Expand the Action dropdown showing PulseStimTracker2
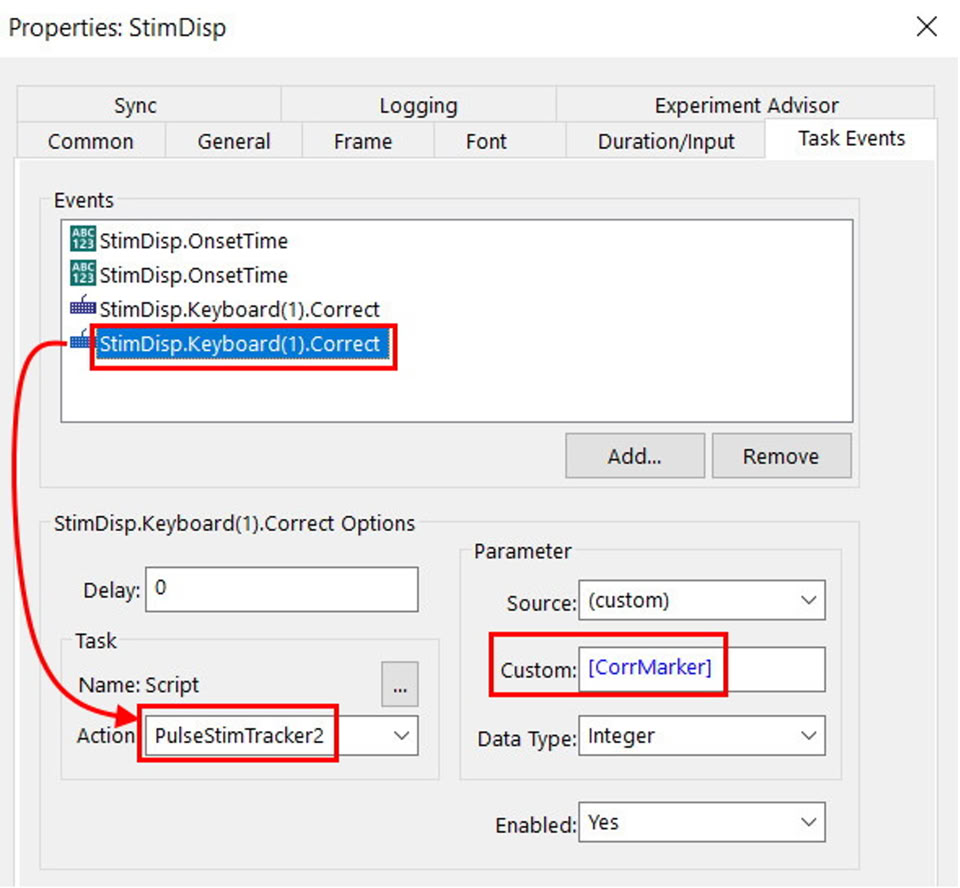The image size is (960, 888). coord(402,735)
